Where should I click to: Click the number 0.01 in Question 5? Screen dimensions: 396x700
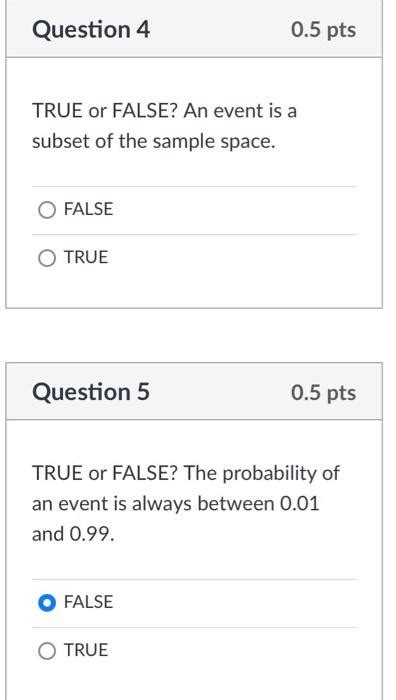pyautogui.click(x=300, y=504)
